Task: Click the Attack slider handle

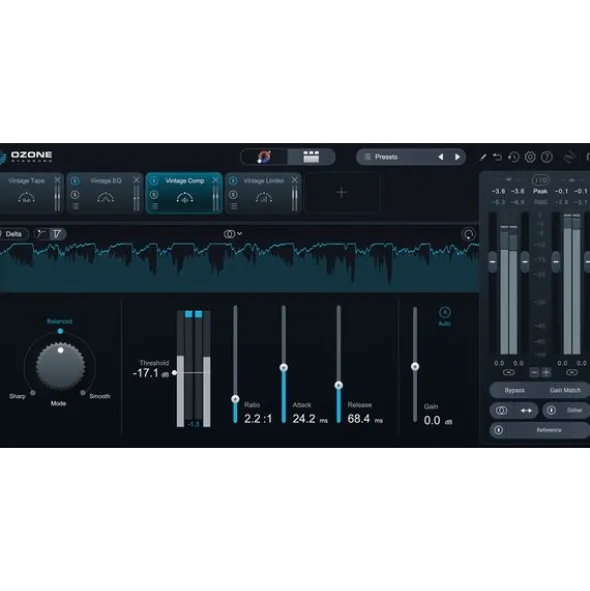Action: pos(284,367)
